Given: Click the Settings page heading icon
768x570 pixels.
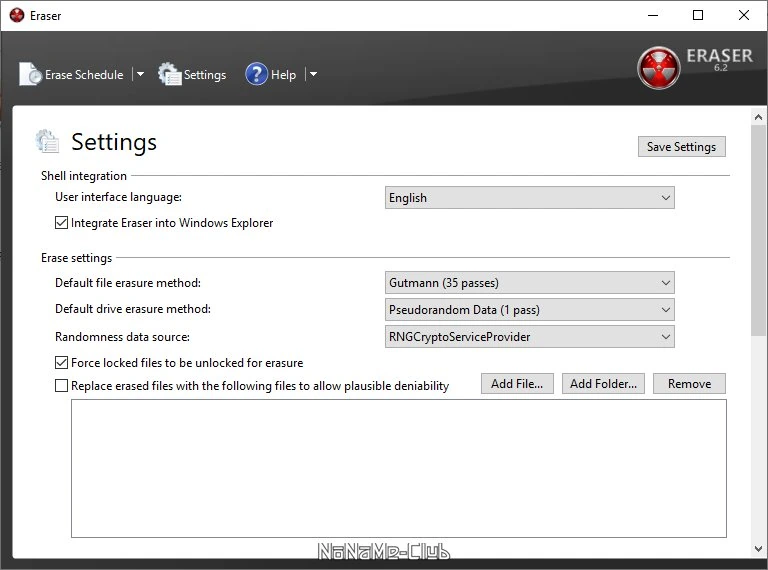Looking at the screenshot, I should [x=48, y=141].
